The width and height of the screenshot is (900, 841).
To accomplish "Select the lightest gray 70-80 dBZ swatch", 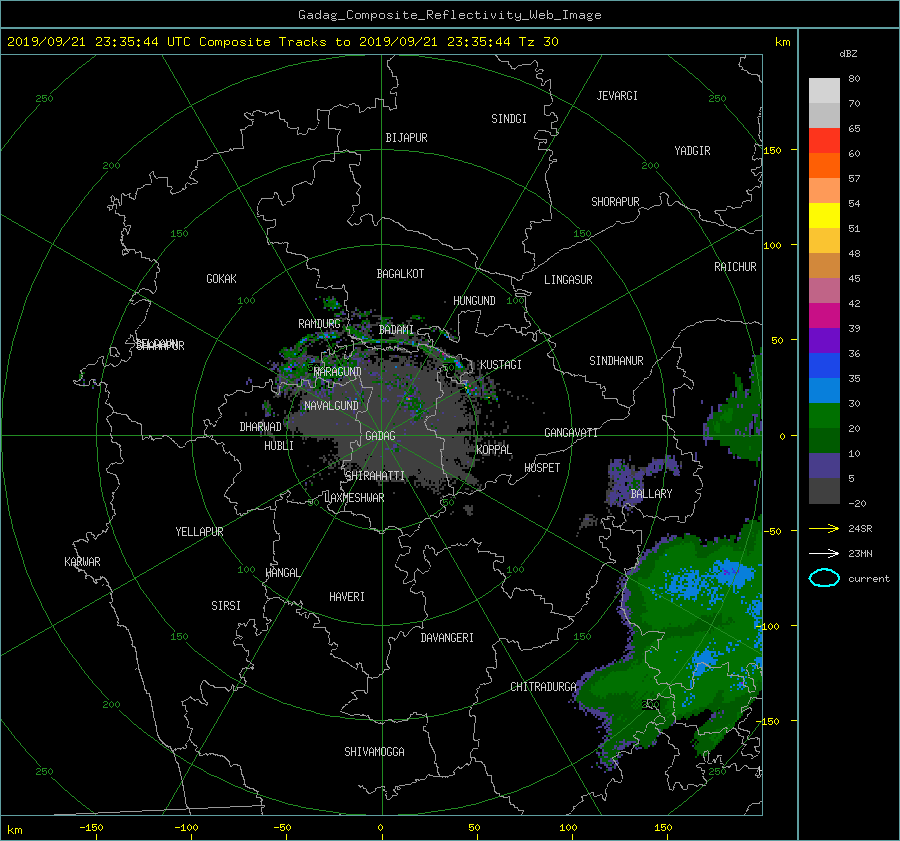I will click(x=824, y=91).
